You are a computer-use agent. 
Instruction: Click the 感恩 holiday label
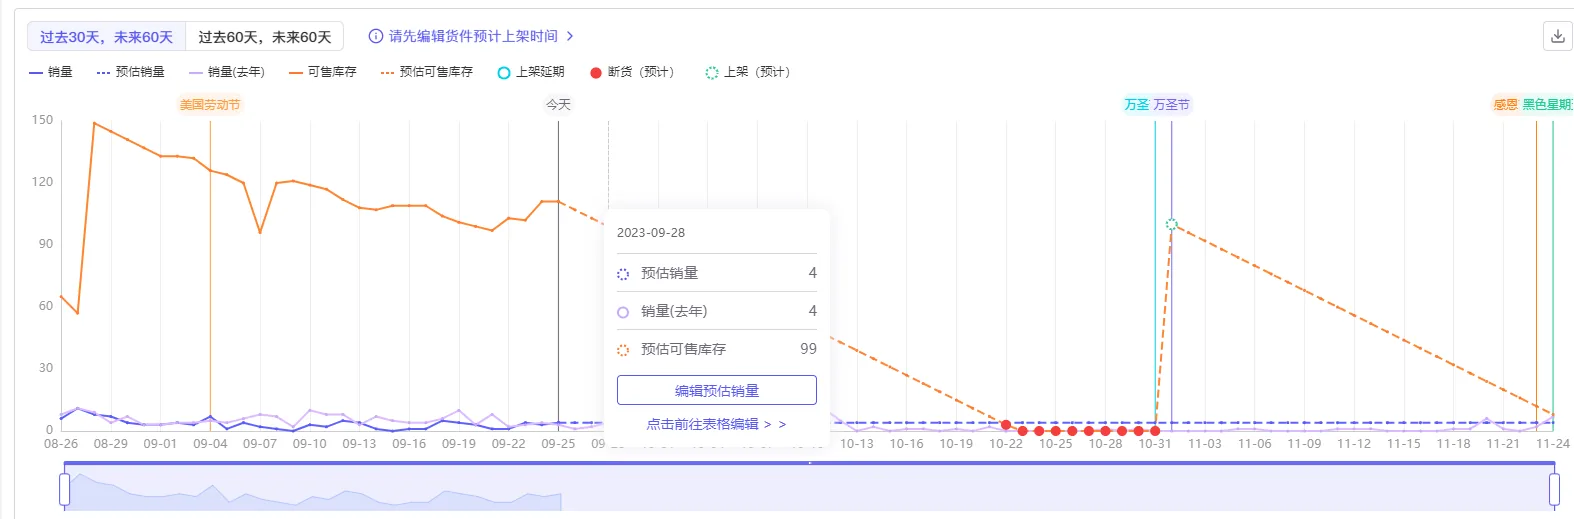[x=1505, y=104]
